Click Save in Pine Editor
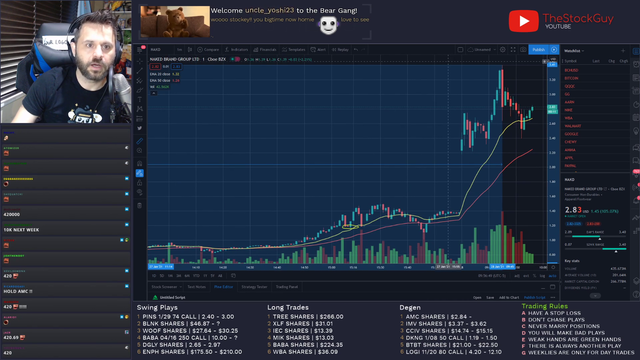This screenshot has height=360, width=640. point(490,298)
